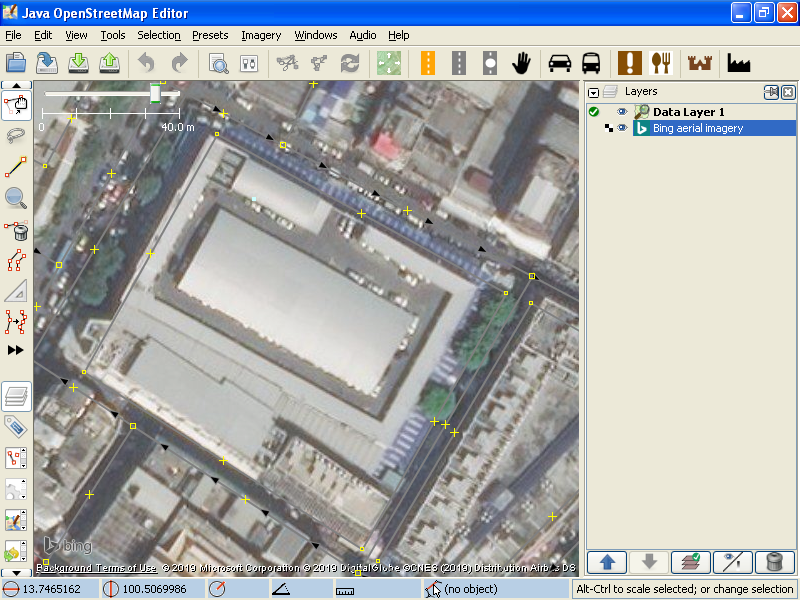This screenshot has height=600, width=800.
Task: Collapse the Layers panel with its arrow
Action: pos(594,92)
